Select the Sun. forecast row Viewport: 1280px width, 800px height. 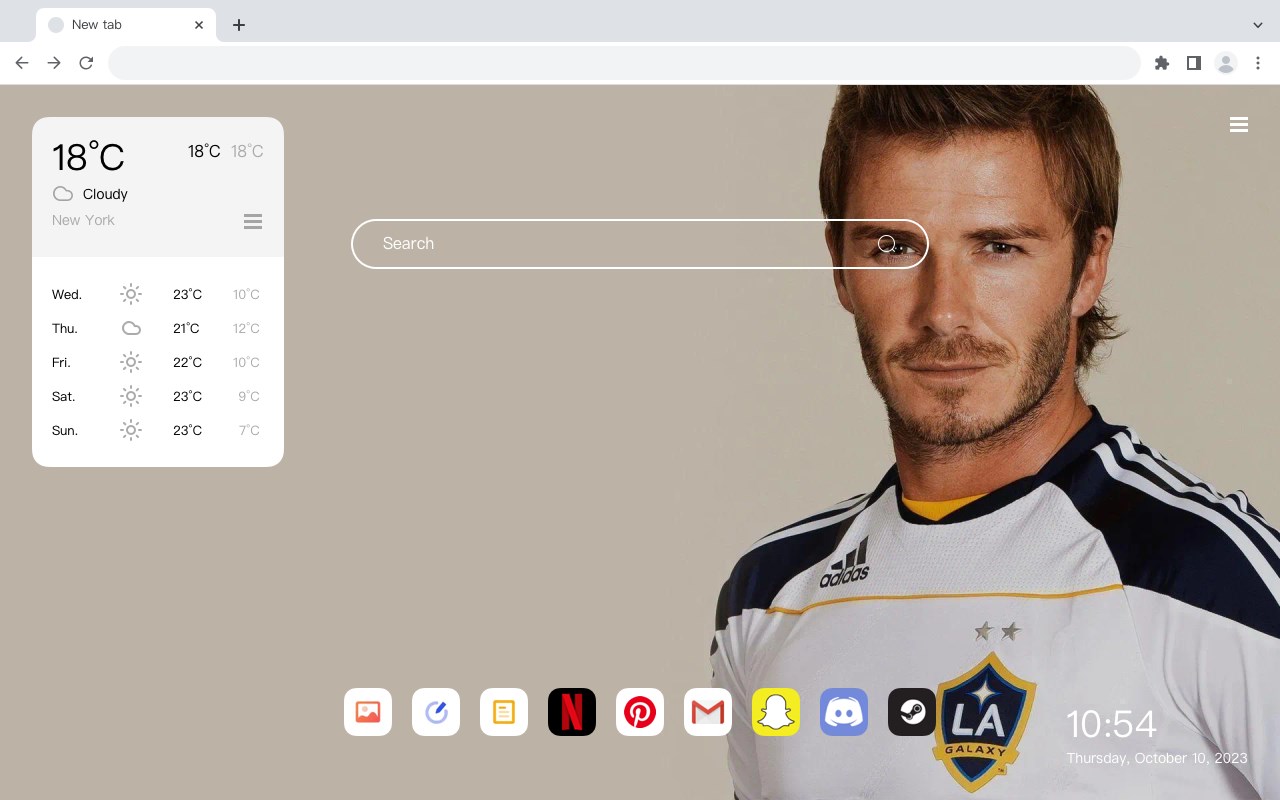click(x=157, y=430)
